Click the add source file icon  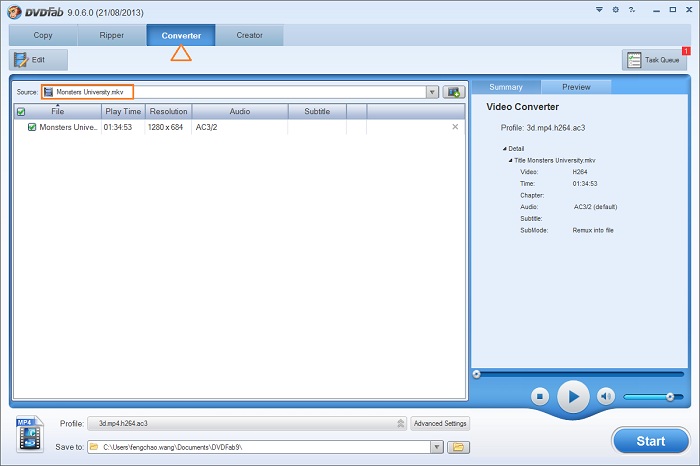click(454, 92)
